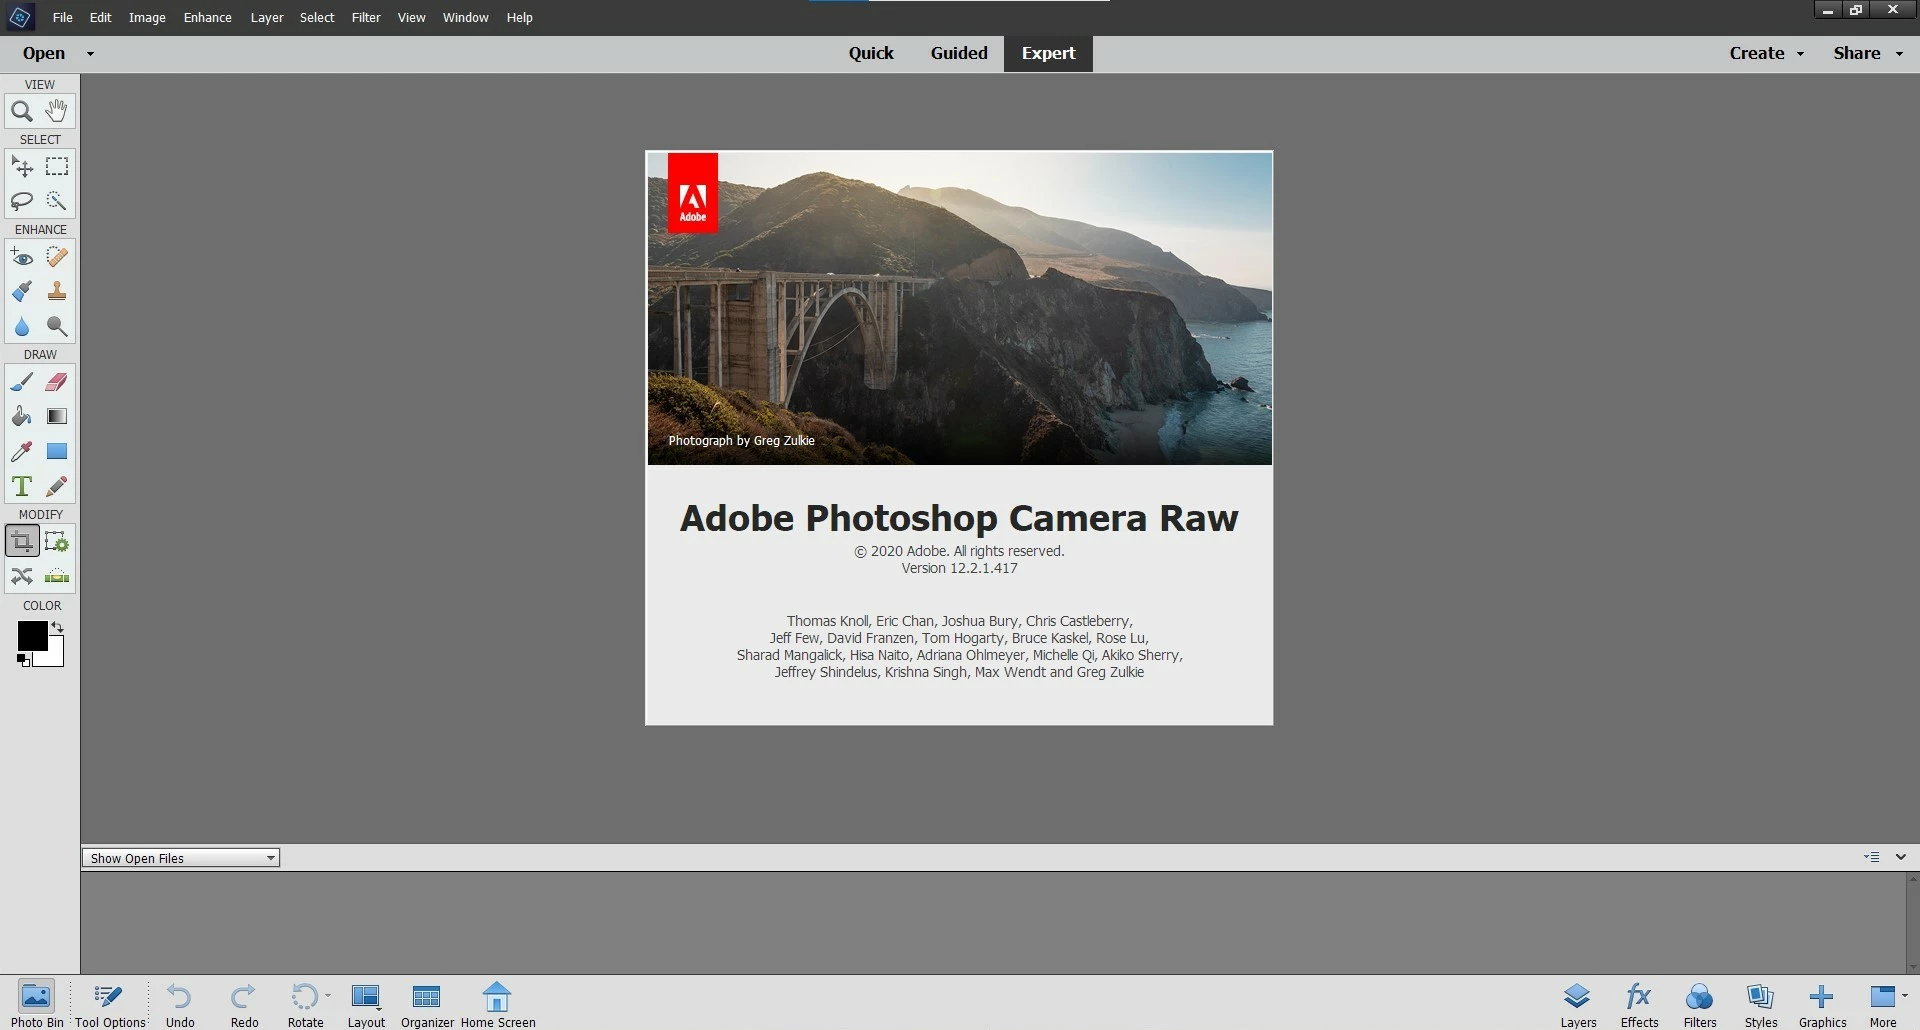This screenshot has width=1920, height=1030.
Task: Expand the More panels dropdown arrow
Action: (x=1905, y=996)
